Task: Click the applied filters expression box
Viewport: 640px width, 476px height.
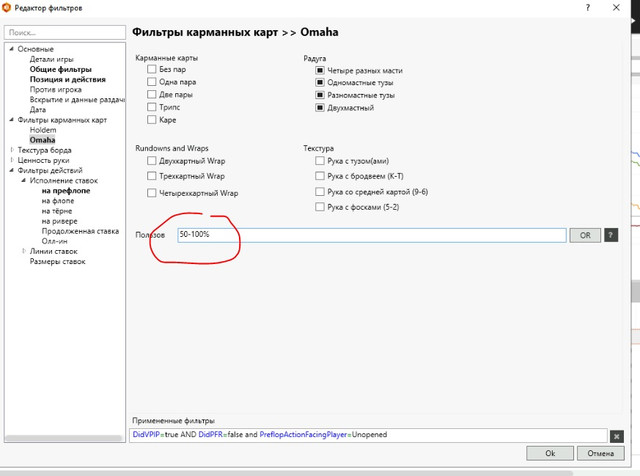Action: coord(368,435)
